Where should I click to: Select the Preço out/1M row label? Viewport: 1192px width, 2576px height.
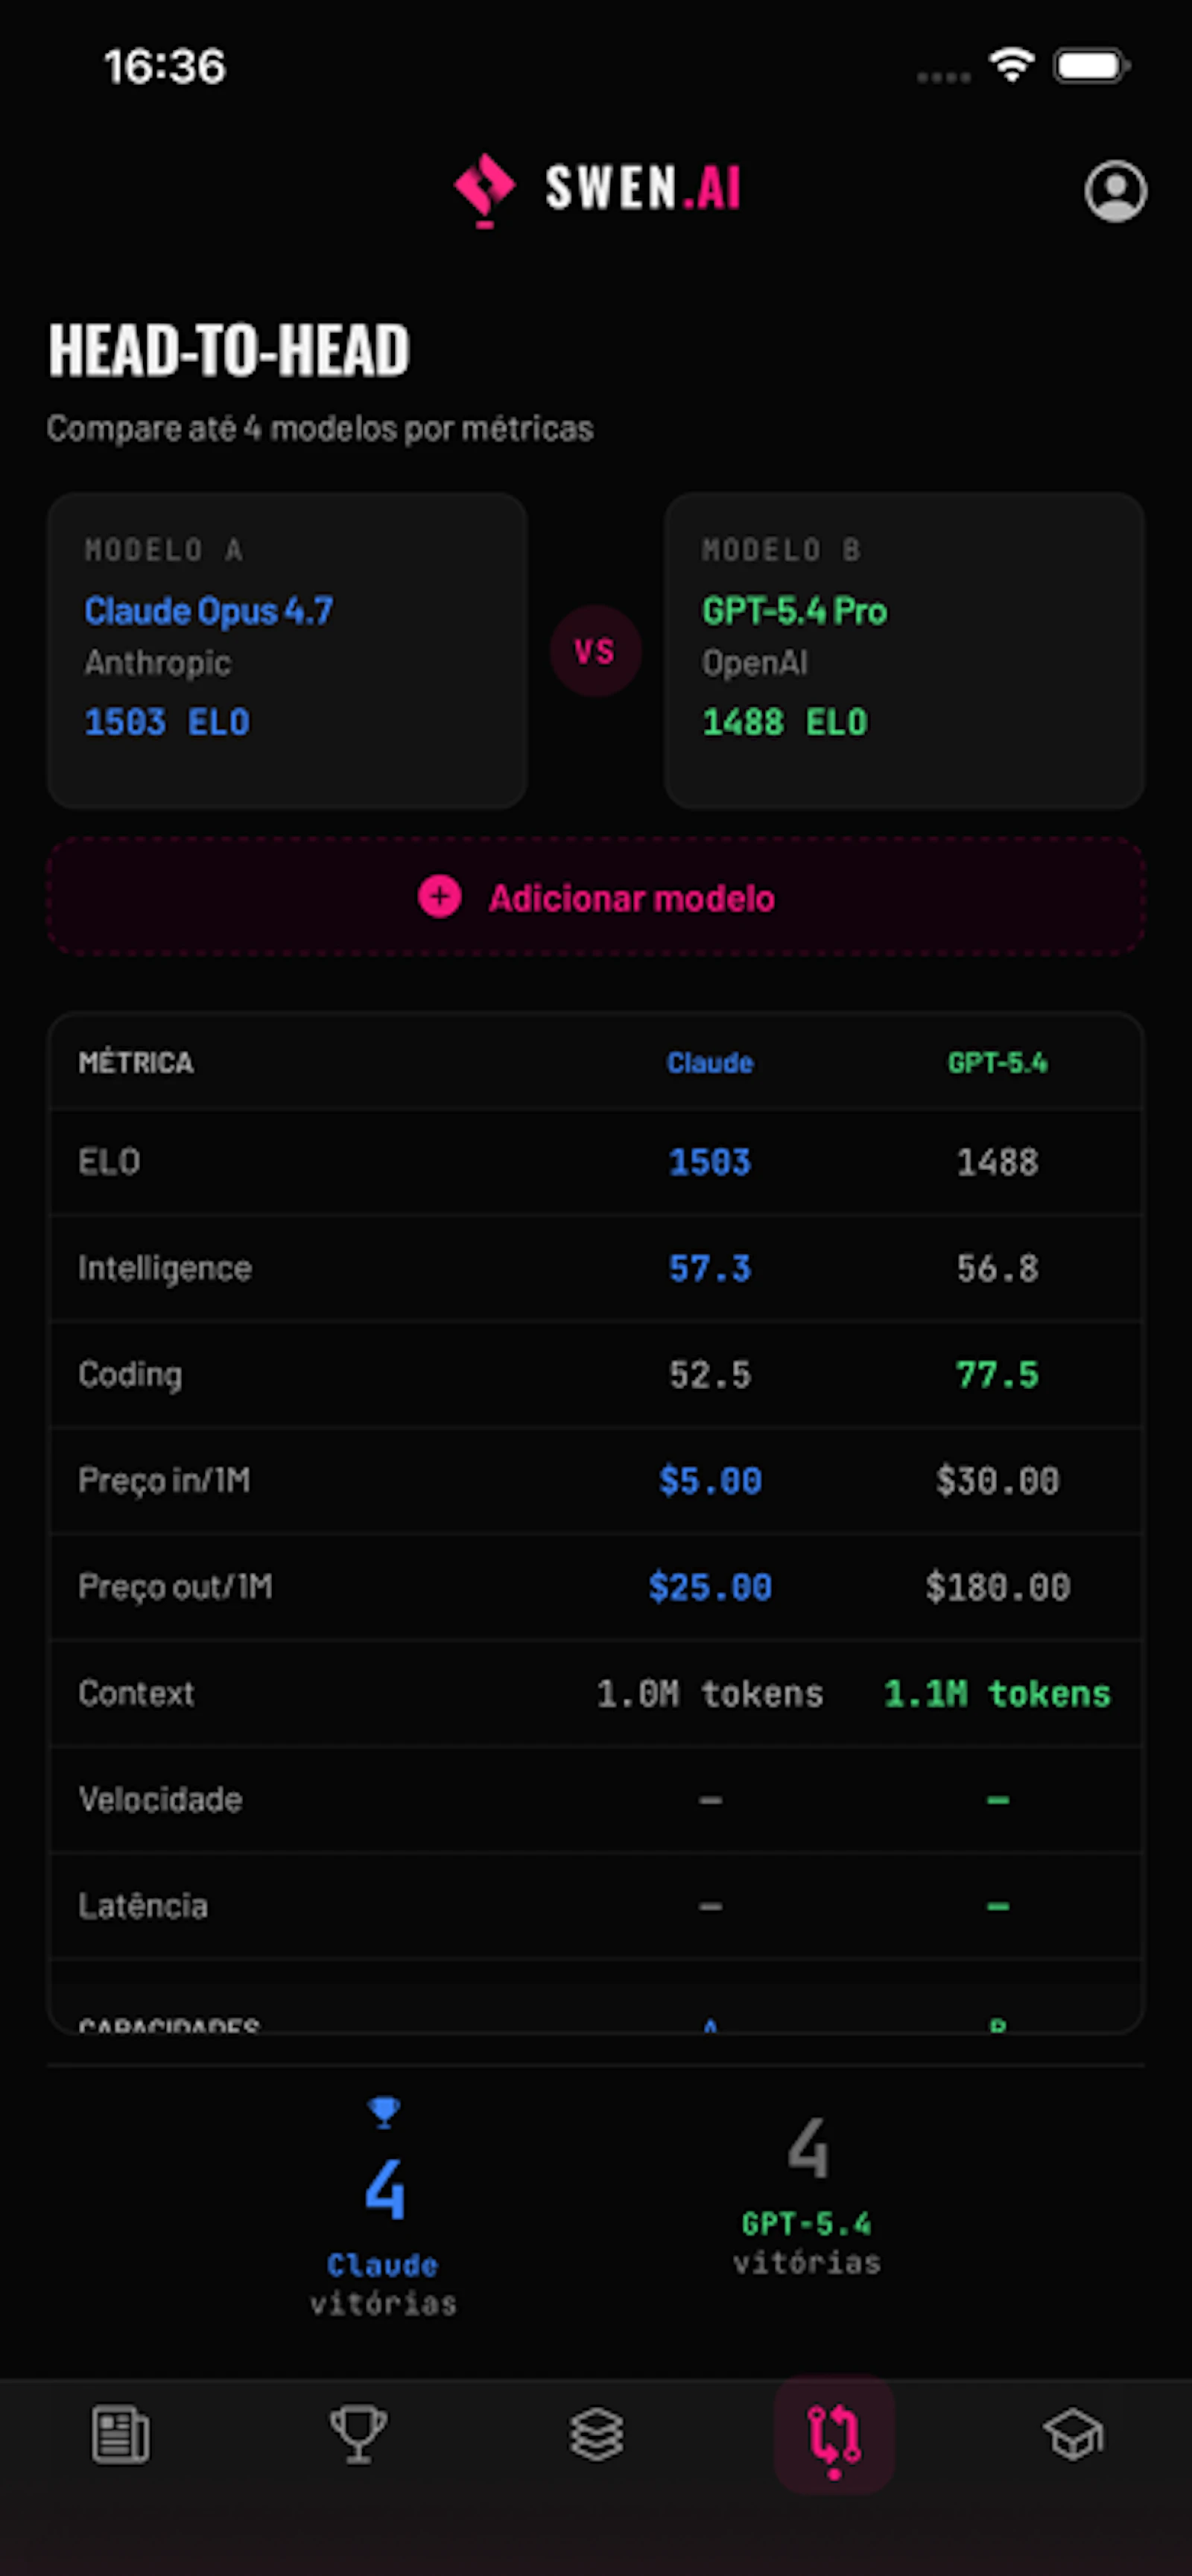click(175, 1586)
